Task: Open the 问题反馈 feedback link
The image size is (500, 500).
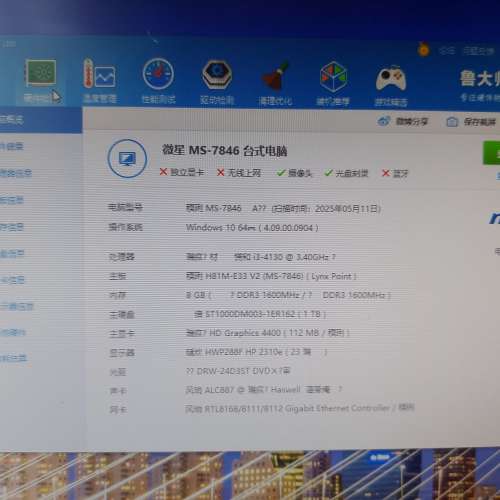Action: 479,51
